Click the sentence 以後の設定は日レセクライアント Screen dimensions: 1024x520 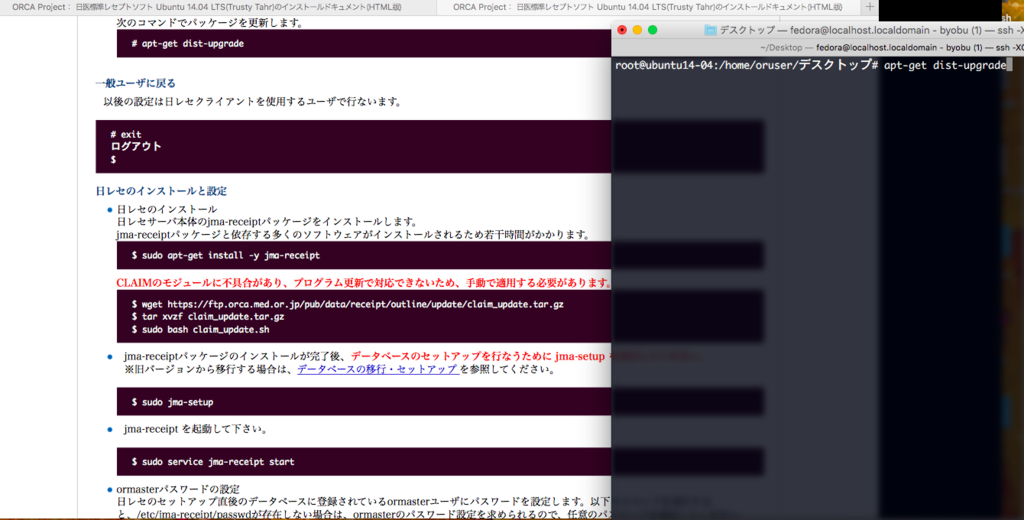[x=253, y=101]
